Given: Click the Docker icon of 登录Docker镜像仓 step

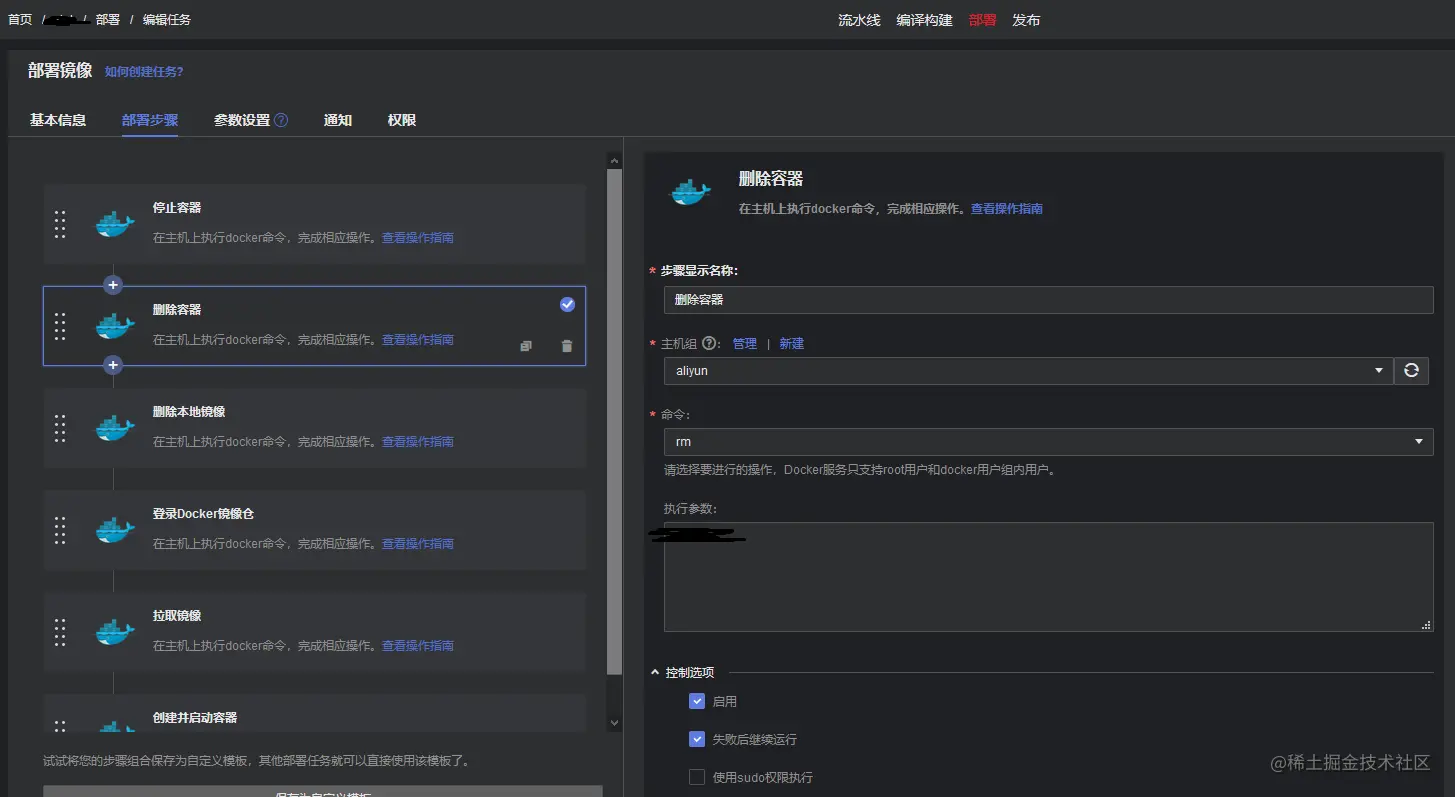Looking at the screenshot, I should click(x=115, y=530).
